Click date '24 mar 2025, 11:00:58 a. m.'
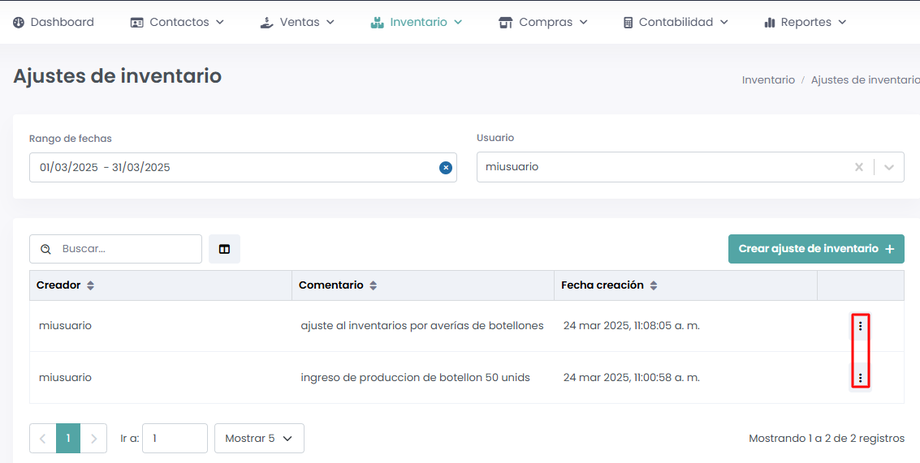The width and height of the screenshot is (920, 463). (631, 377)
